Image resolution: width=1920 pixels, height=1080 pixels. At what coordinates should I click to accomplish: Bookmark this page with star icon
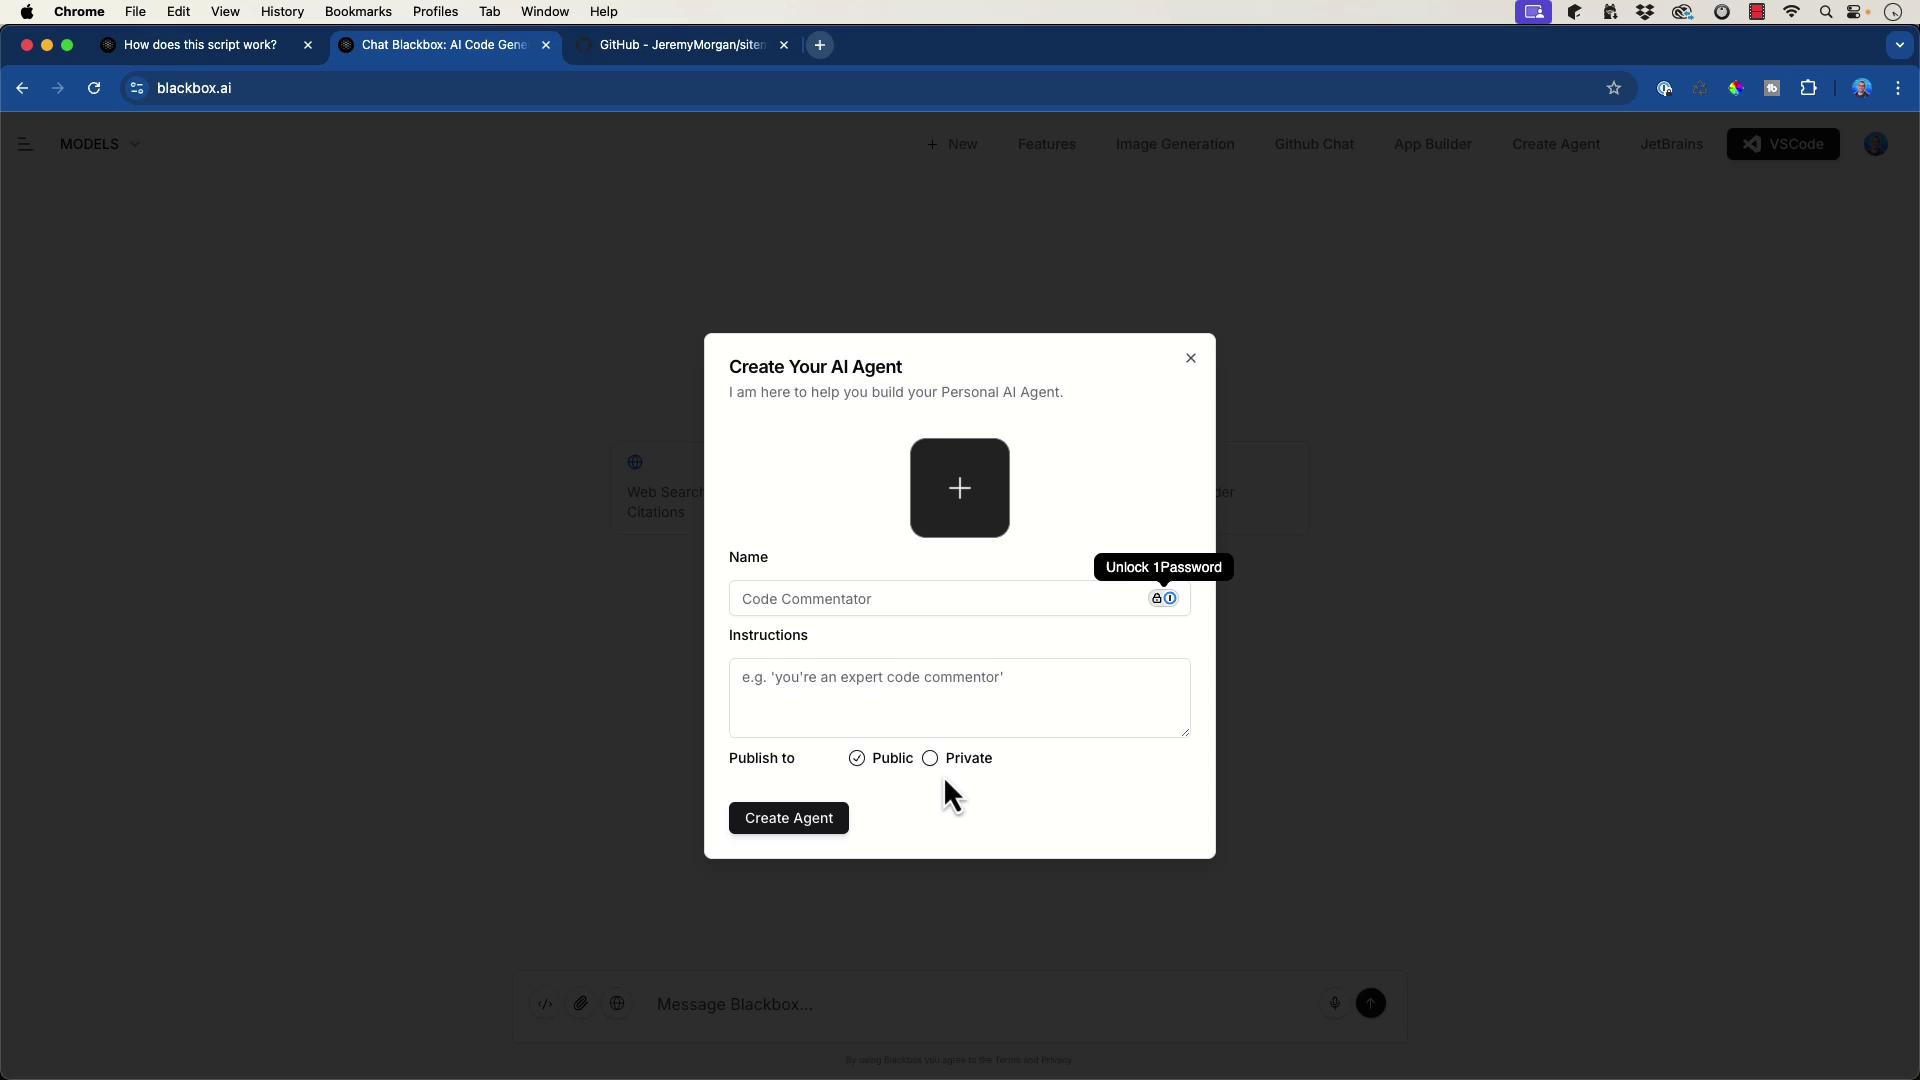pos(1613,88)
